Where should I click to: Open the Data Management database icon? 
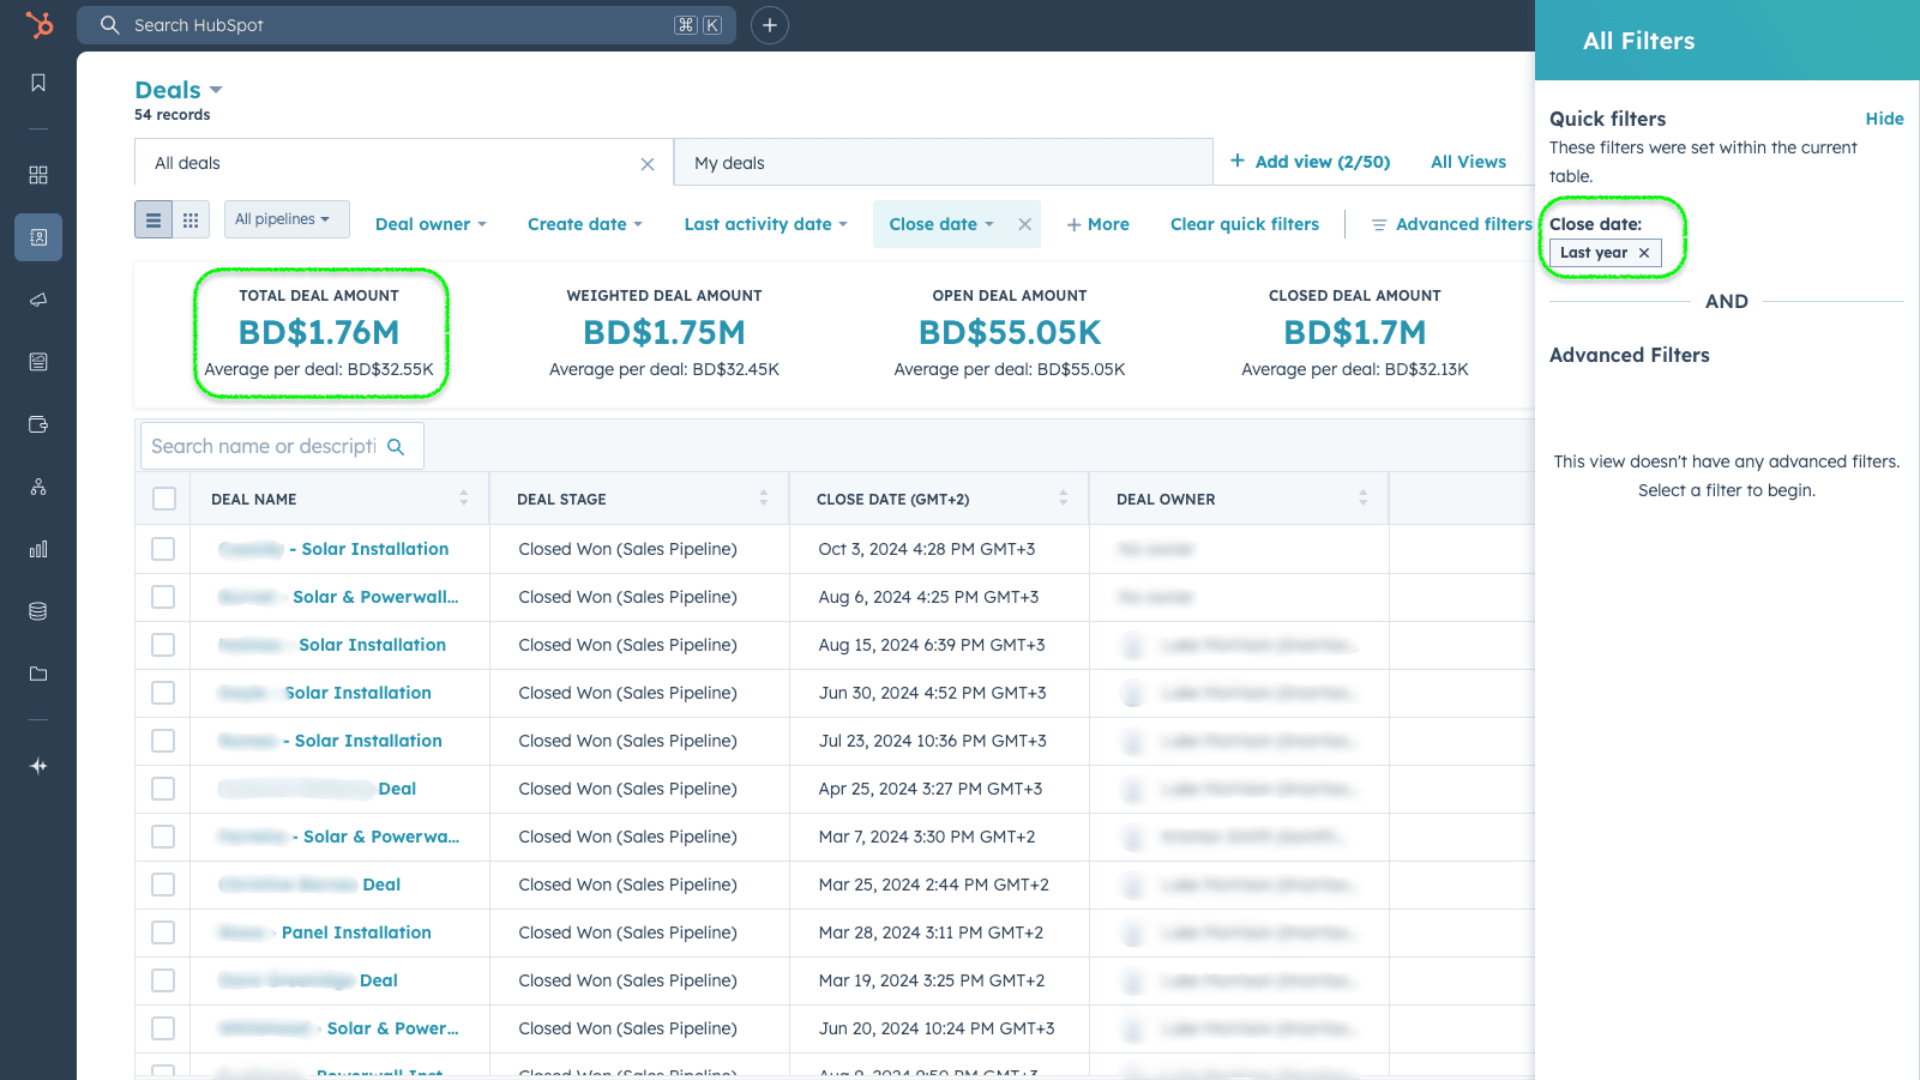(38, 611)
